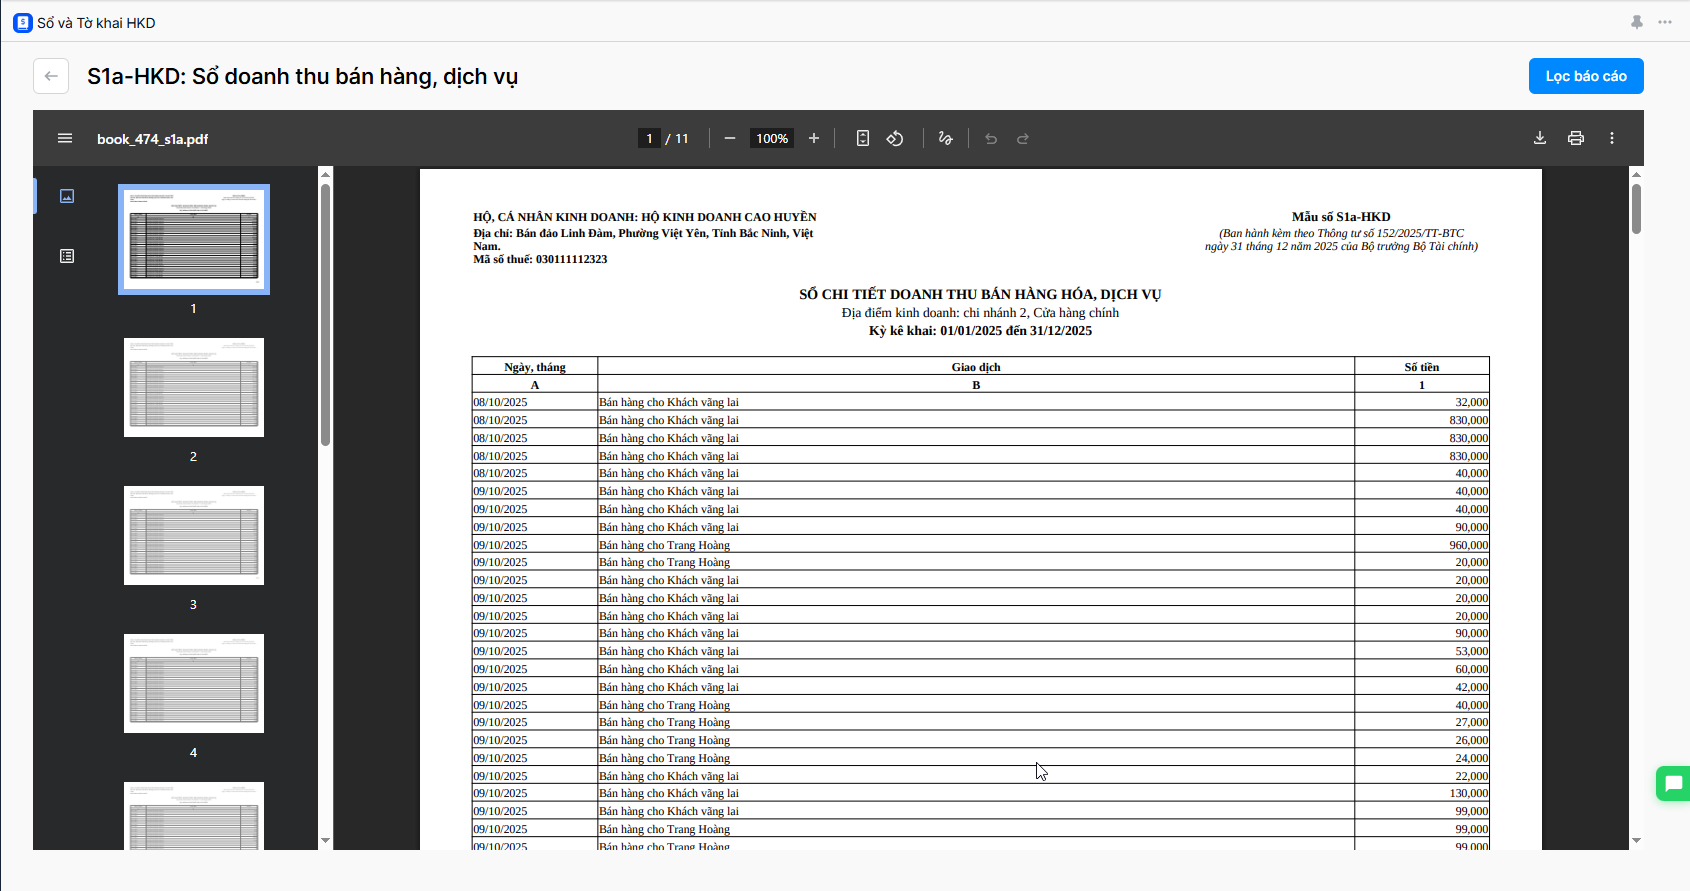The width and height of the screenshot is (1690, 891).
Task: Download the PDF file
Action: click(x=1540, y=139)
